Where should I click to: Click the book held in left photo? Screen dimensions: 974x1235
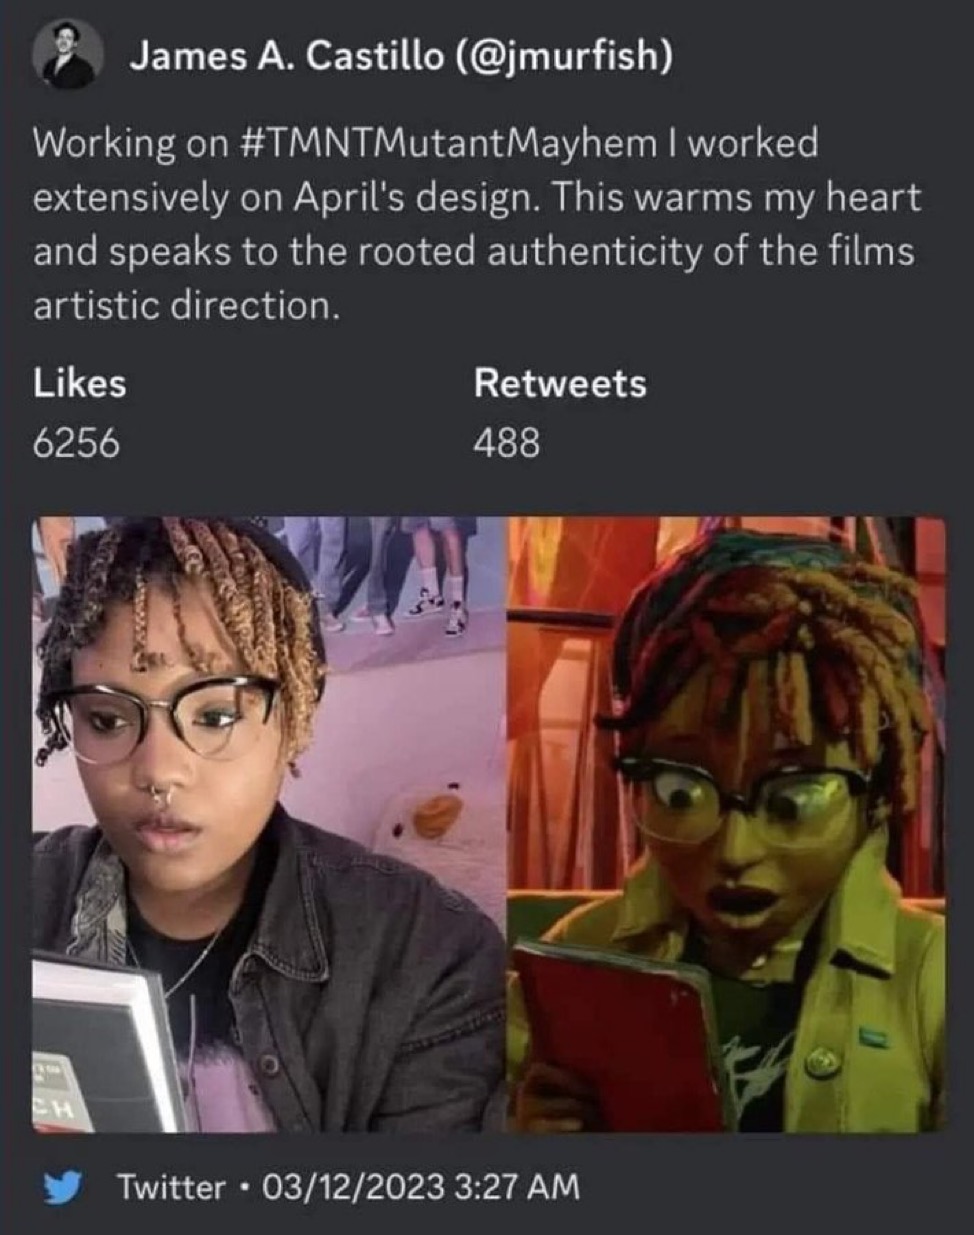(x=100, y=1045)
